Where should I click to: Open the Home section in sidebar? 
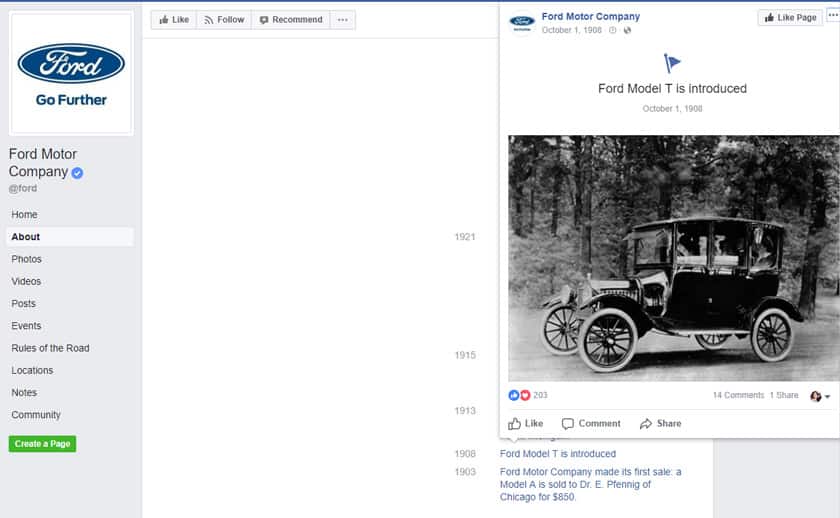[24, 214]
